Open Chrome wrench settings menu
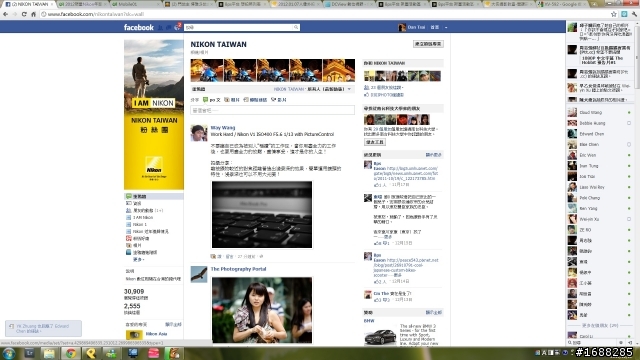Screen dimensions: 640x360 pyautogui.click(x=634, y=14)
